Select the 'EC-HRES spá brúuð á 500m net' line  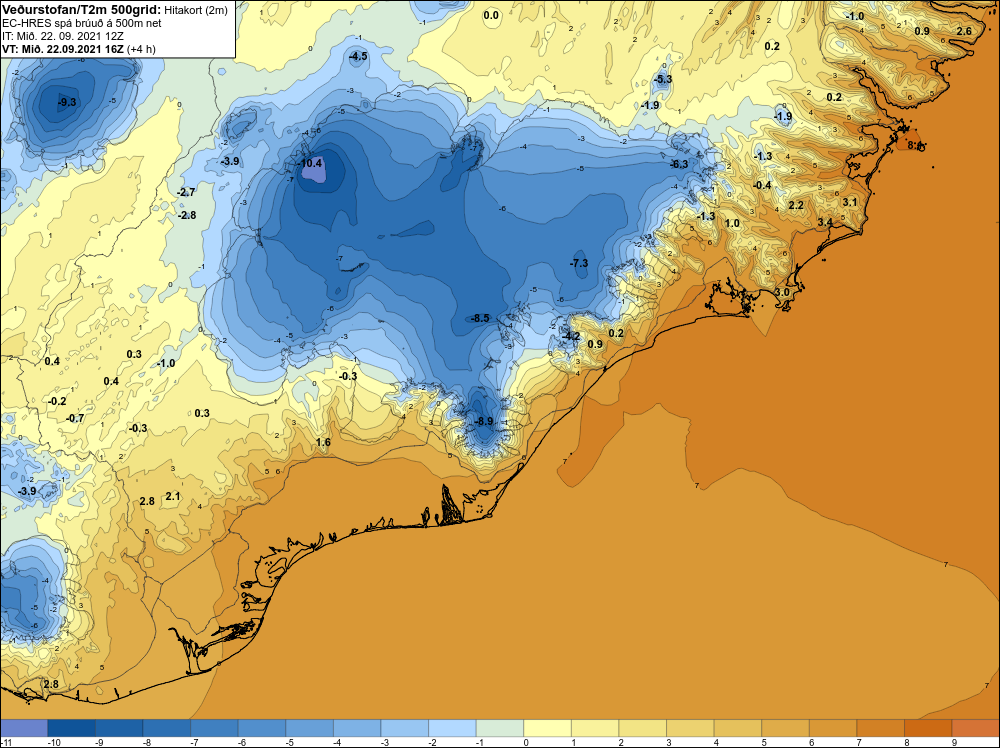click(x=82, y=23)
